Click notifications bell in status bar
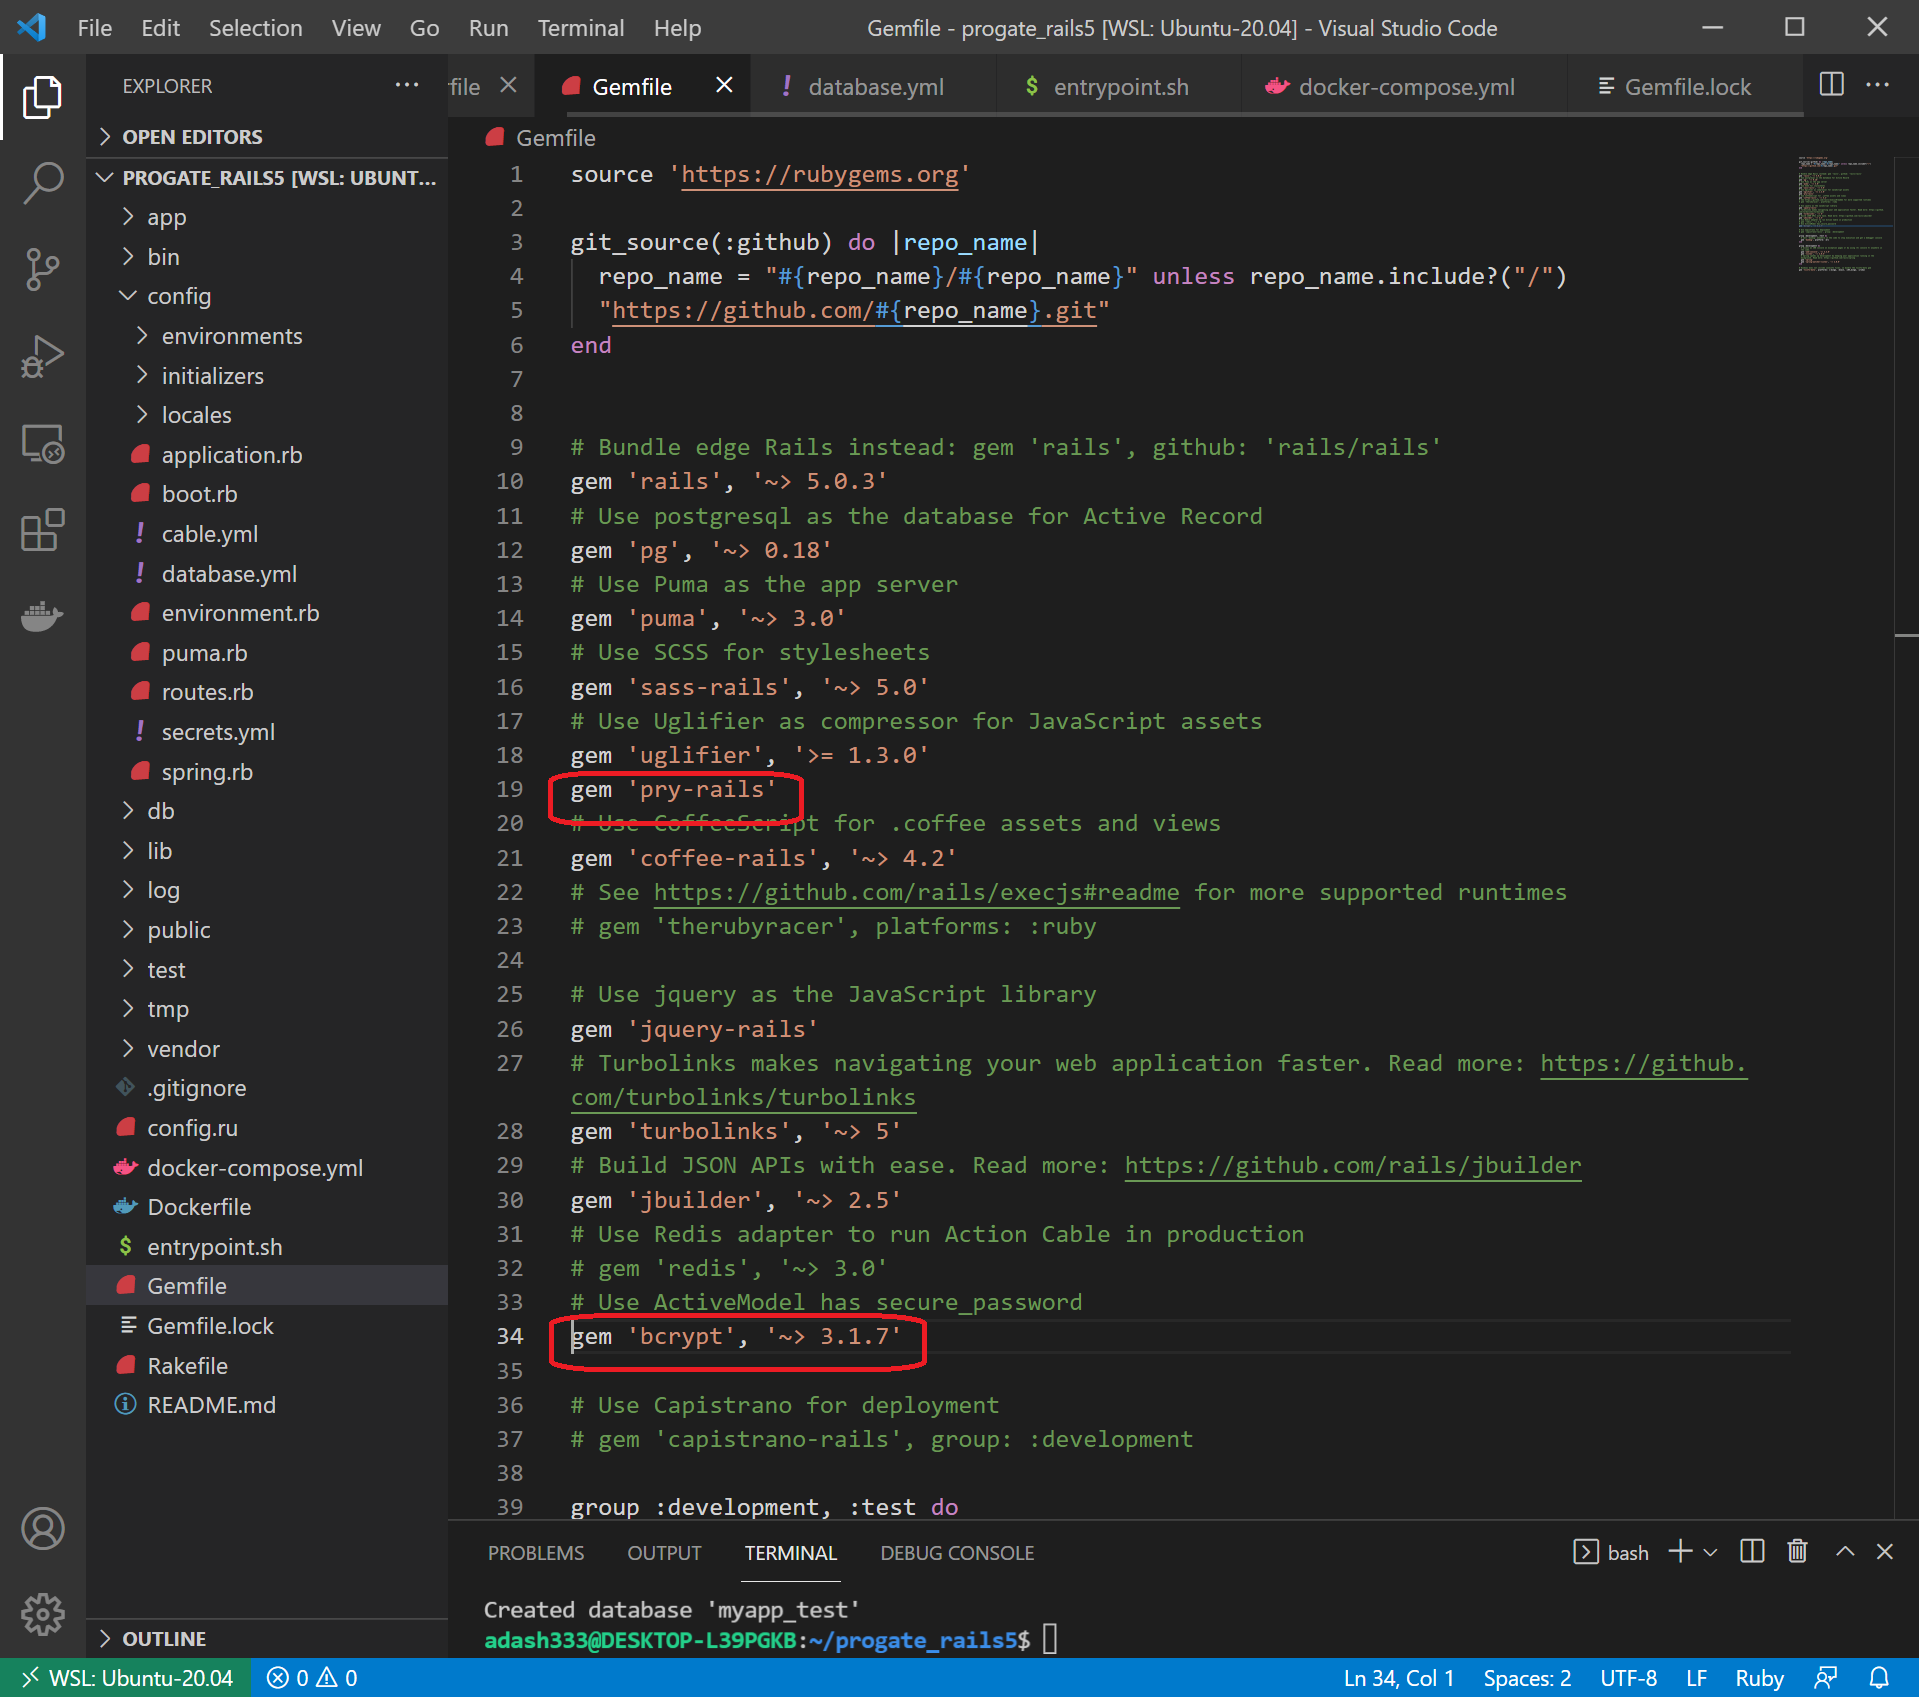Screen dimensions: 1919x1697 [x=1879, y=1678]
